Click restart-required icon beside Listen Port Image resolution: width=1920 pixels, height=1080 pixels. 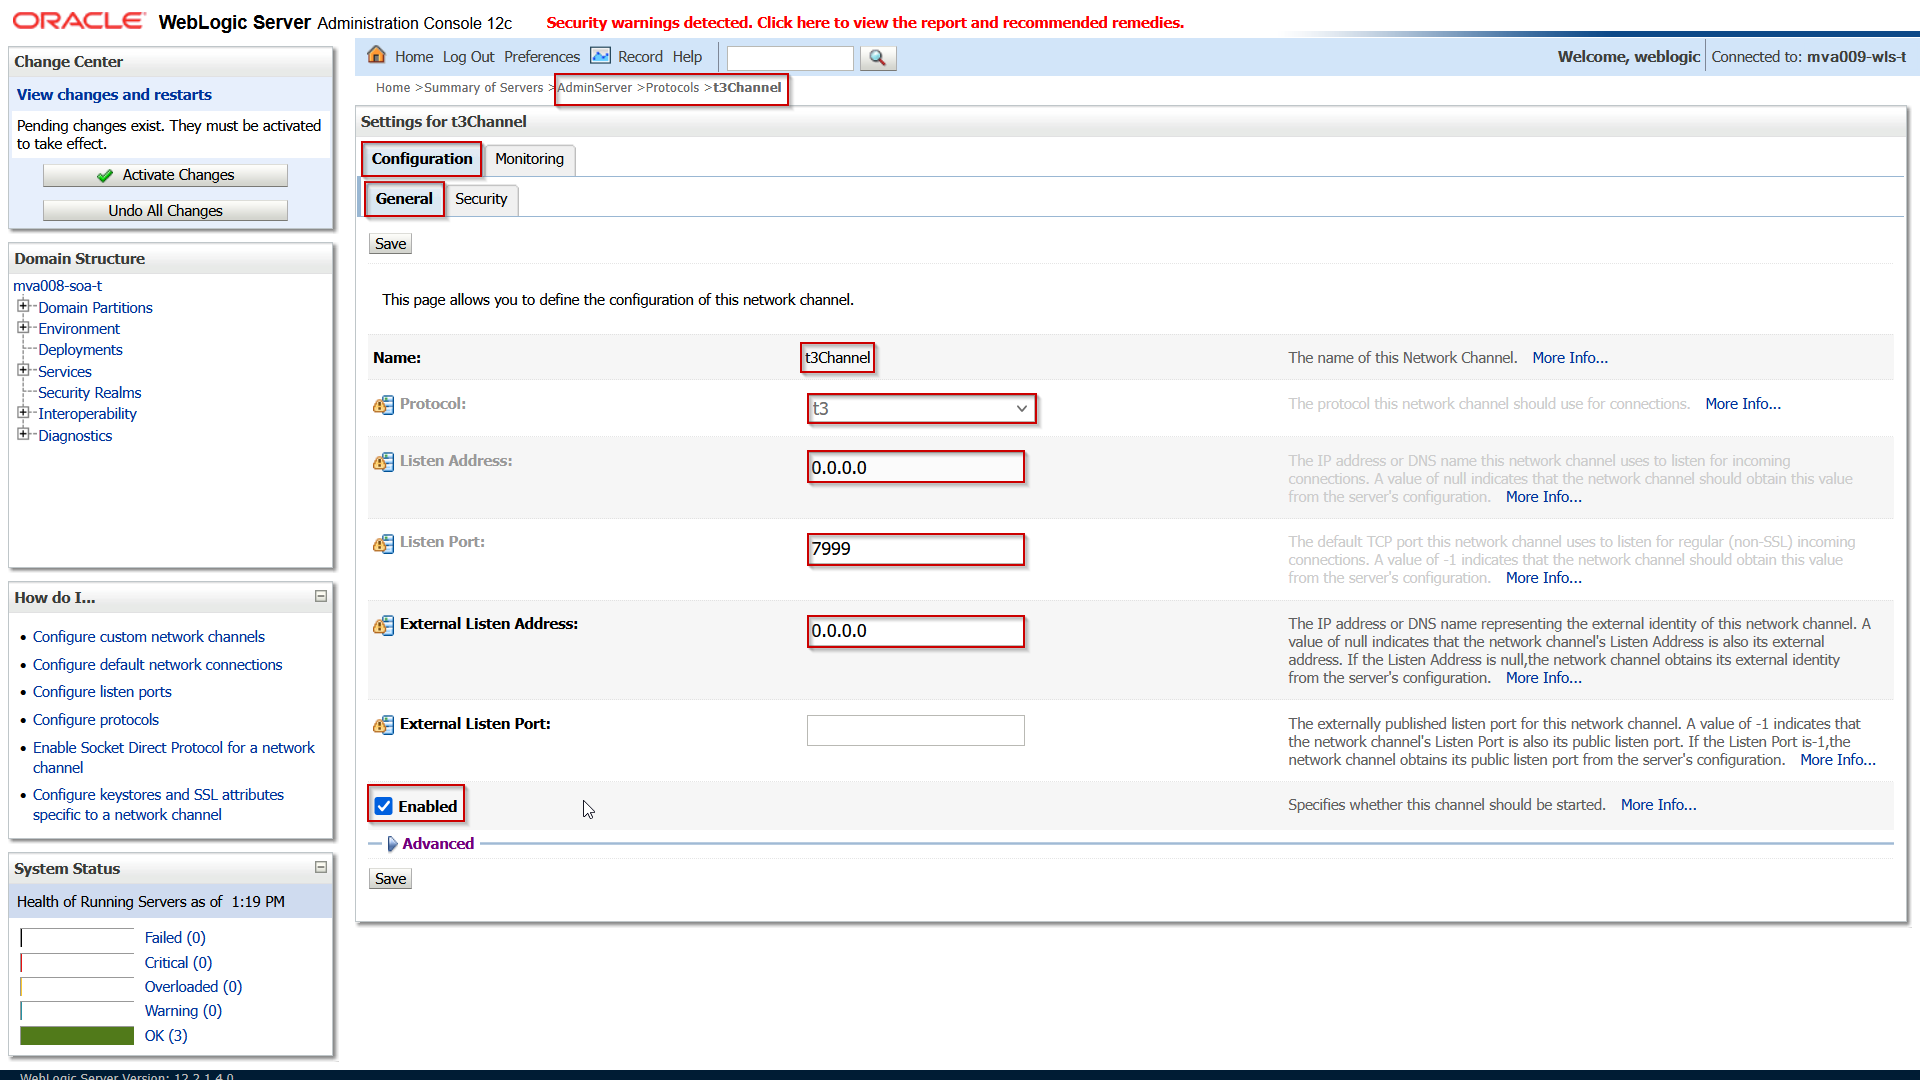point(383,543)
